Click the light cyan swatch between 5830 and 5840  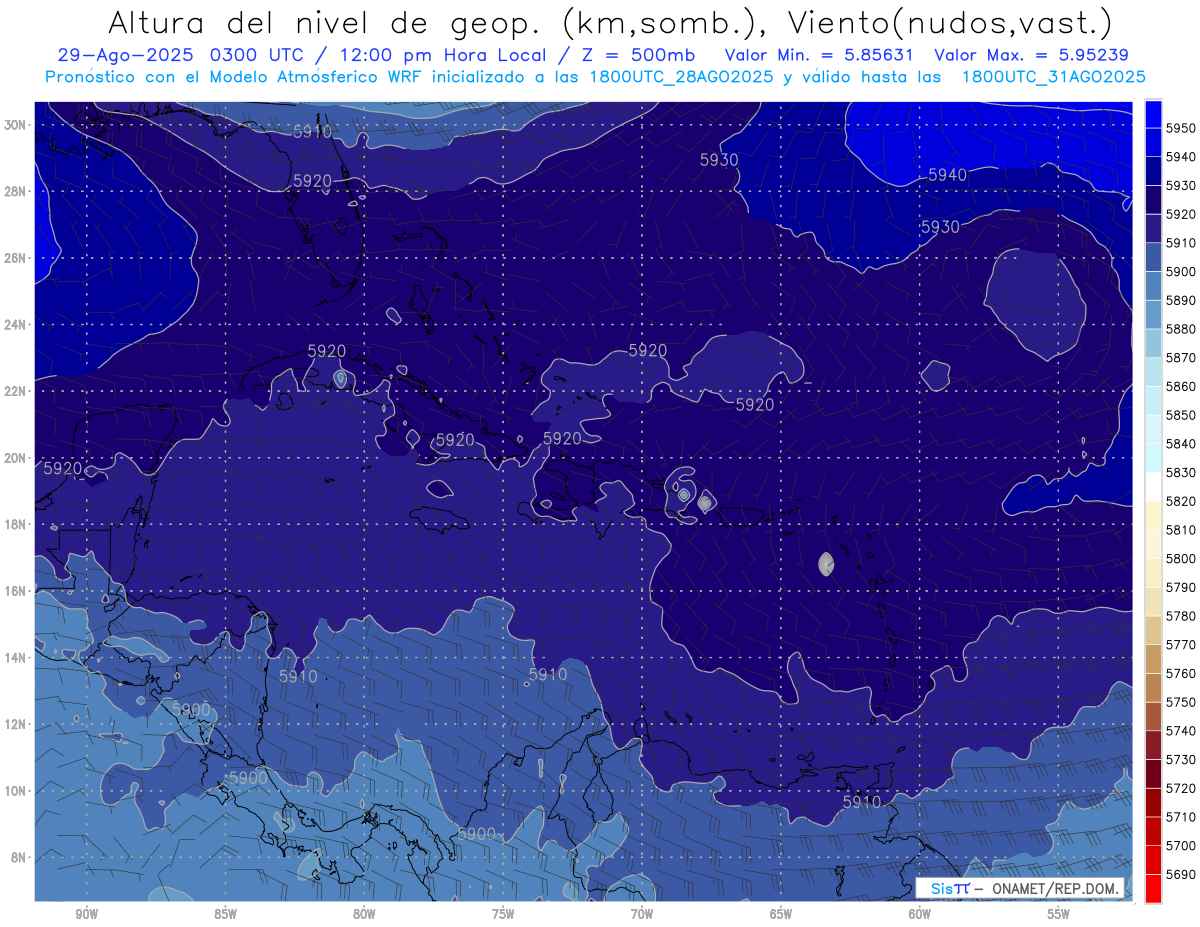(1152, 458)
